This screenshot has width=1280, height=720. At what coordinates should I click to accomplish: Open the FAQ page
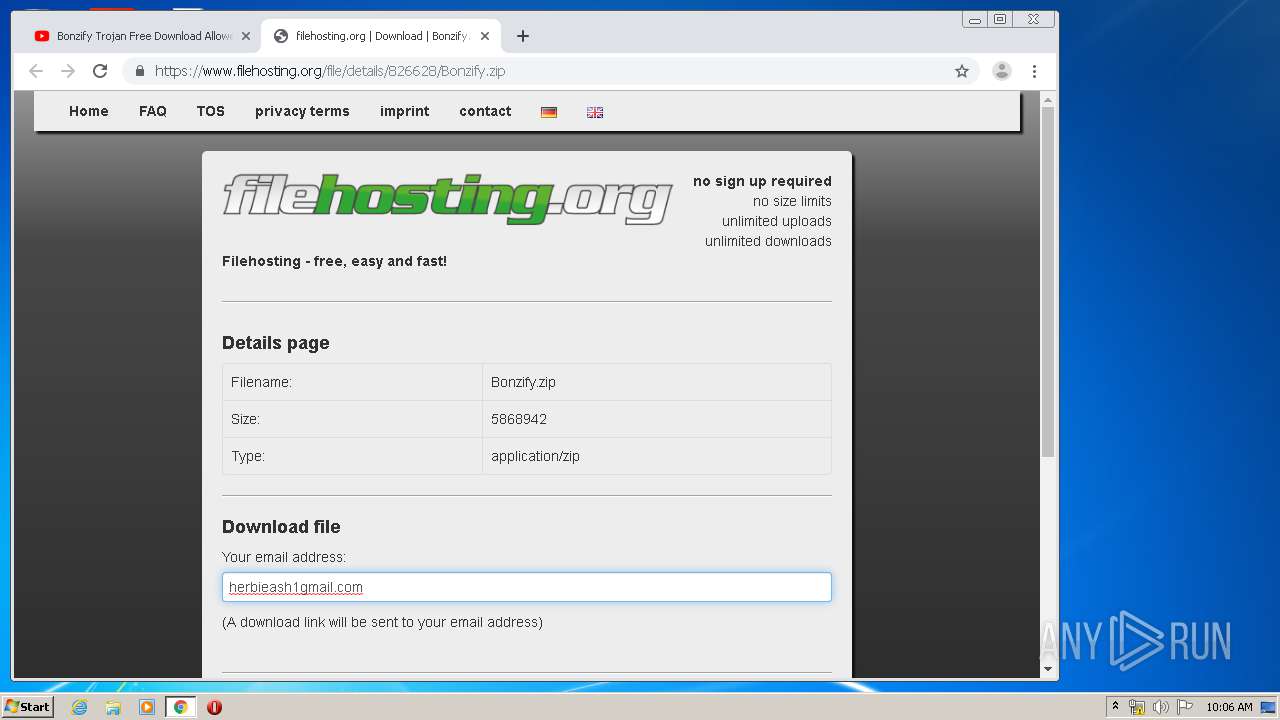[152, 111]
